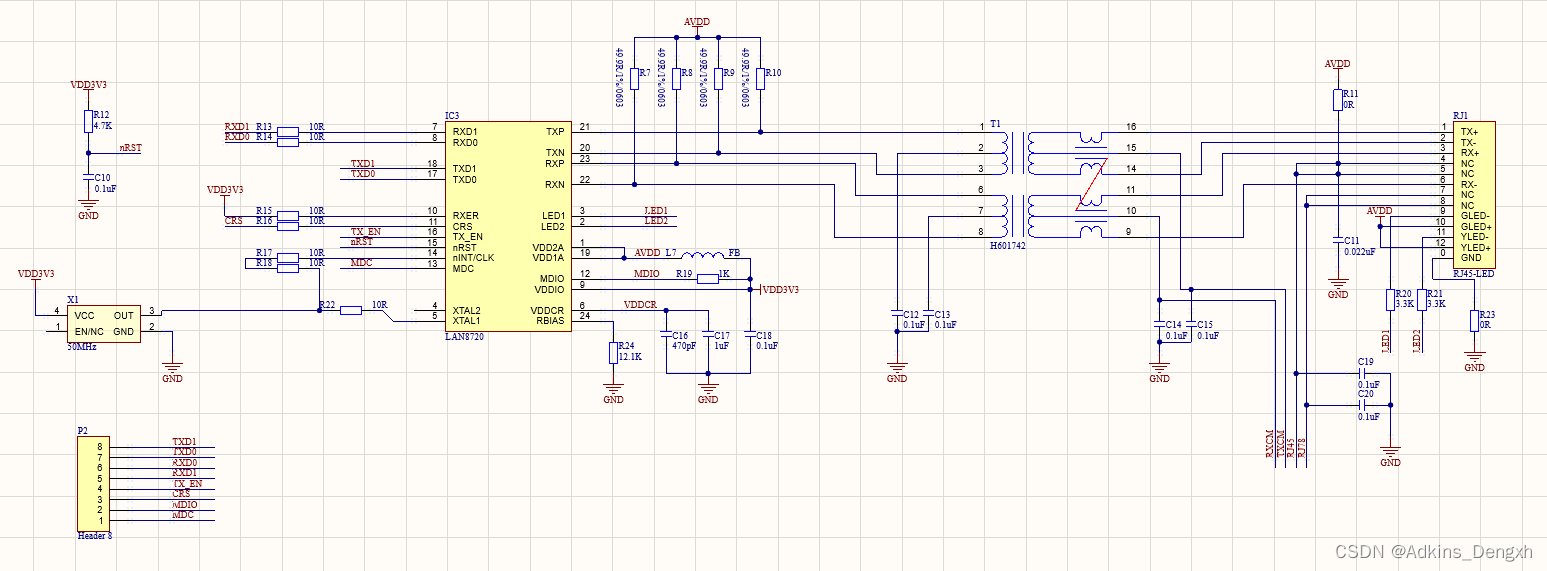
Task: Click the TXP pin name on IC3
Action: point(555,131)
